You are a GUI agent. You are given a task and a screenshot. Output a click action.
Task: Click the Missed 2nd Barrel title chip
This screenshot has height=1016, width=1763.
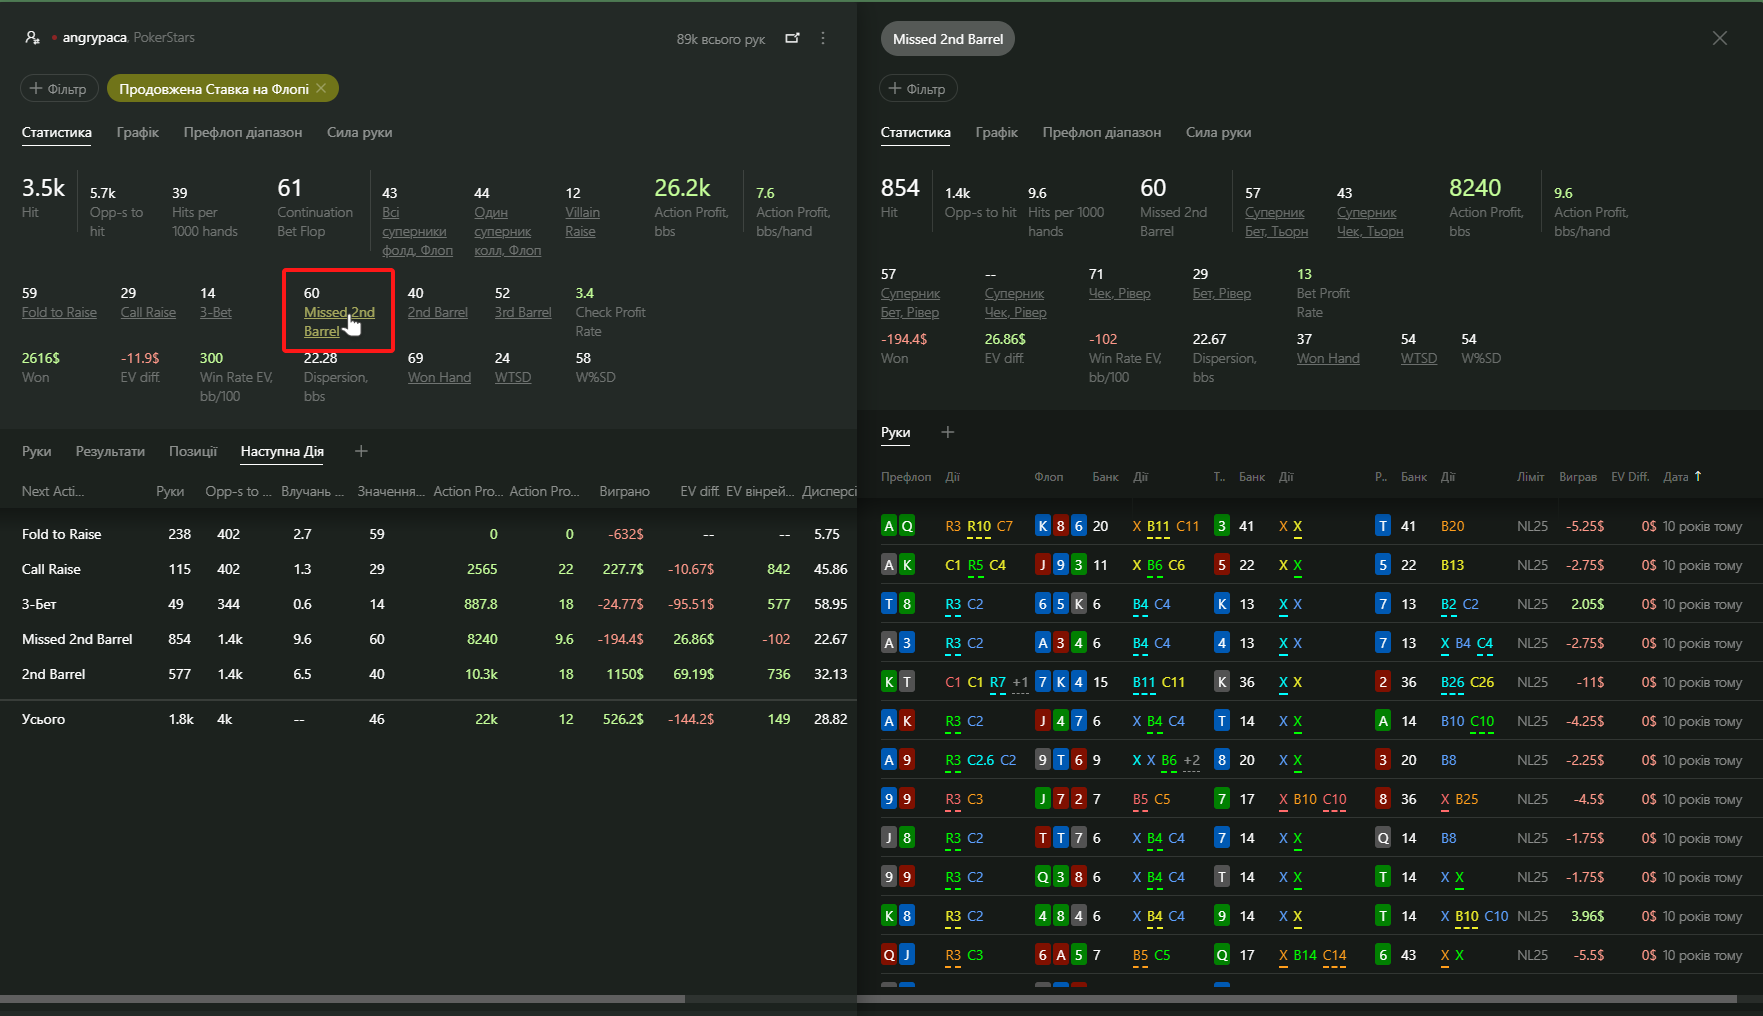pos(947,39)
